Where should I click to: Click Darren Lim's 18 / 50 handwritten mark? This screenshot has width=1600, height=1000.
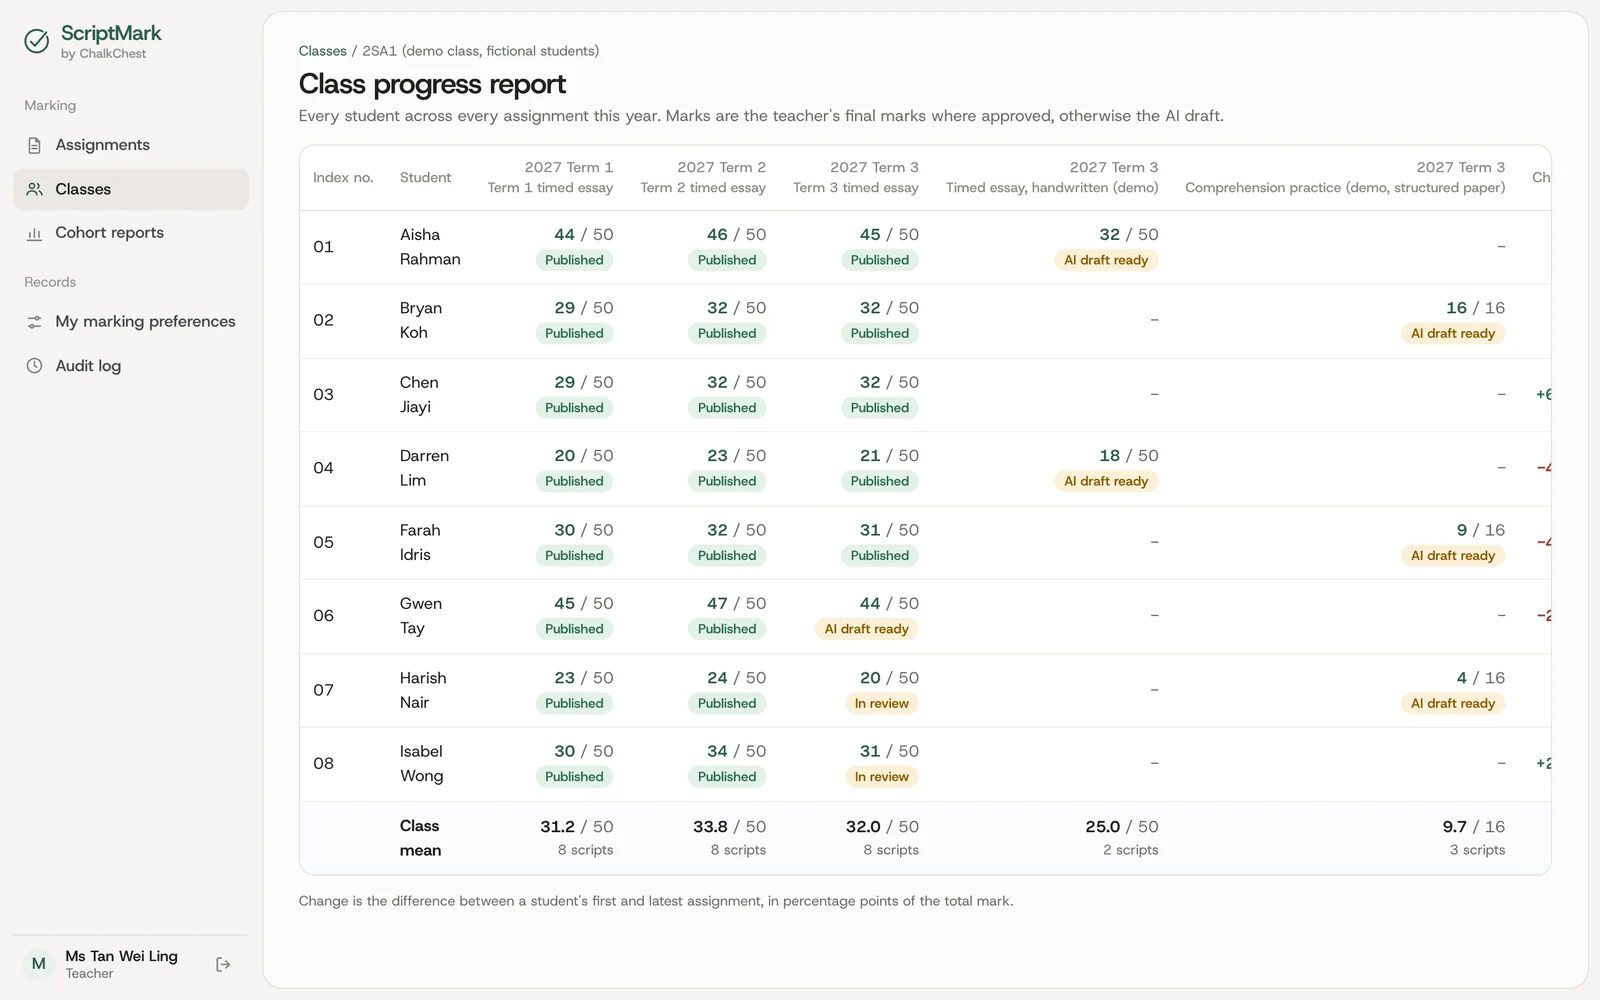pos(1129,456)
